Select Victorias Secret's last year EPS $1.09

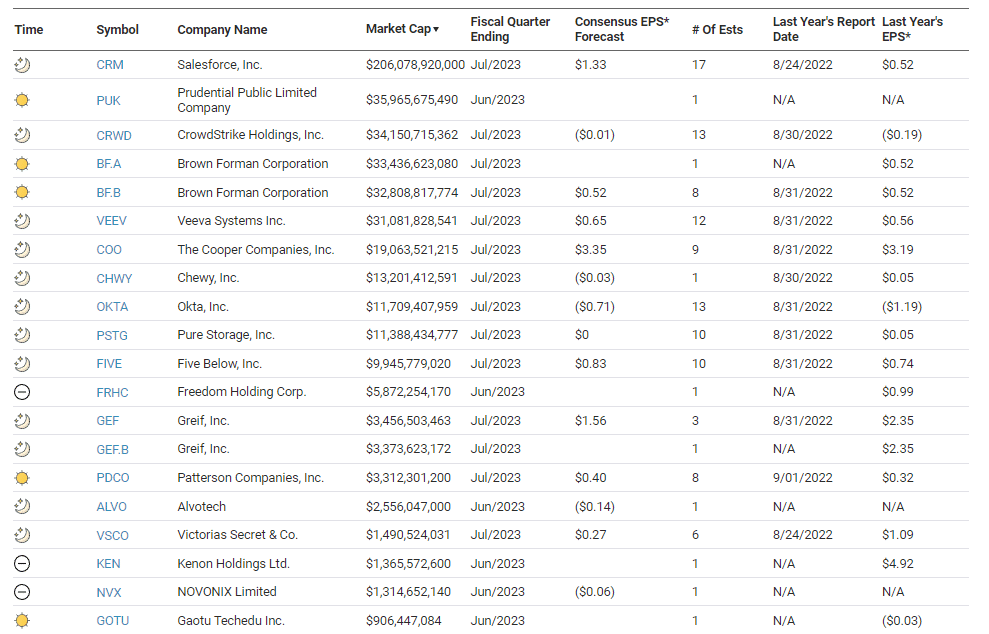[898, 535]
